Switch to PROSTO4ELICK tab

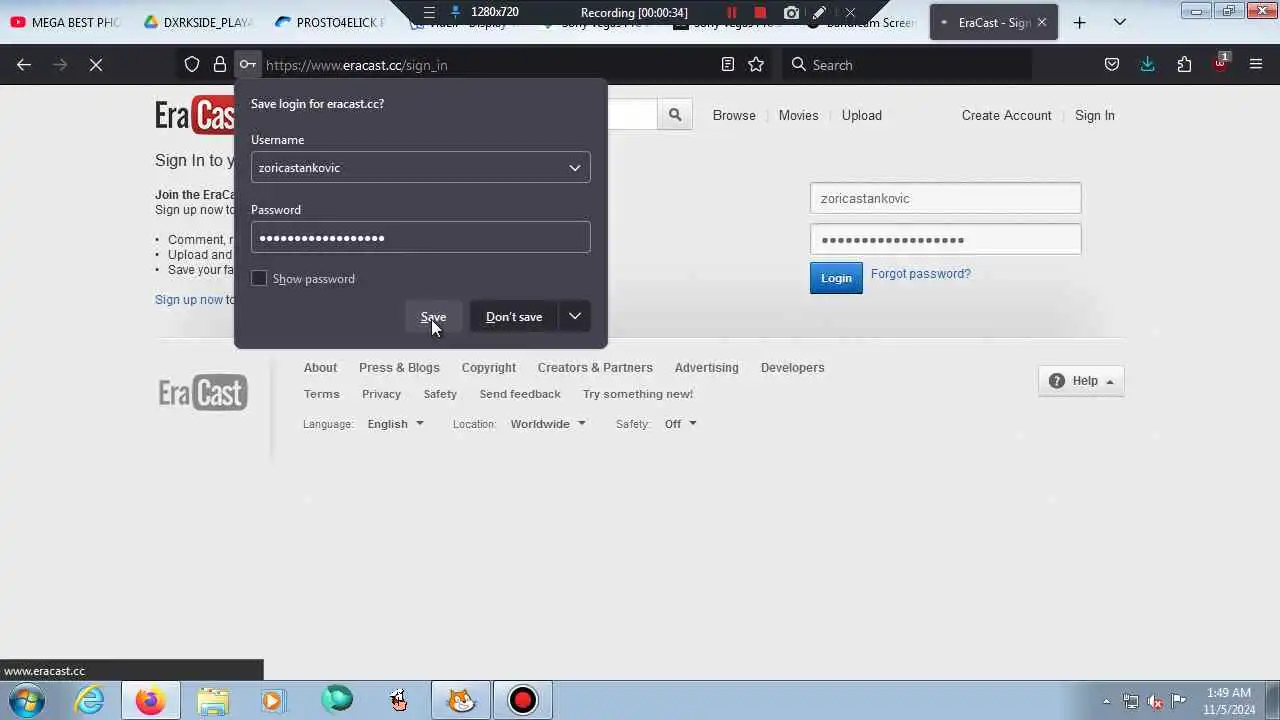click(x=330, y=22)
